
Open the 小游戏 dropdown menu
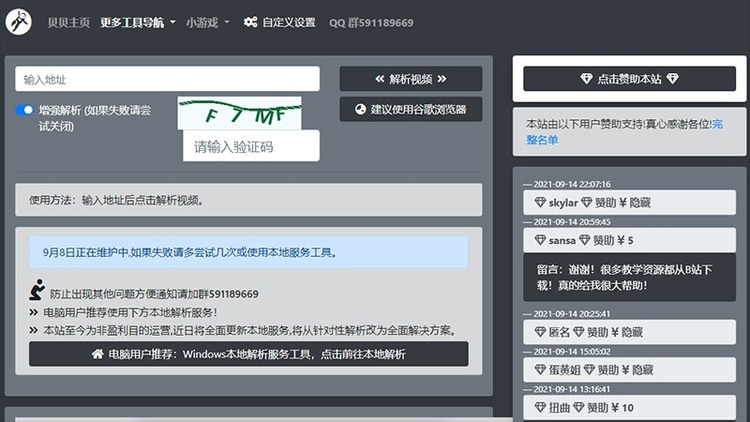pos(208,22)
